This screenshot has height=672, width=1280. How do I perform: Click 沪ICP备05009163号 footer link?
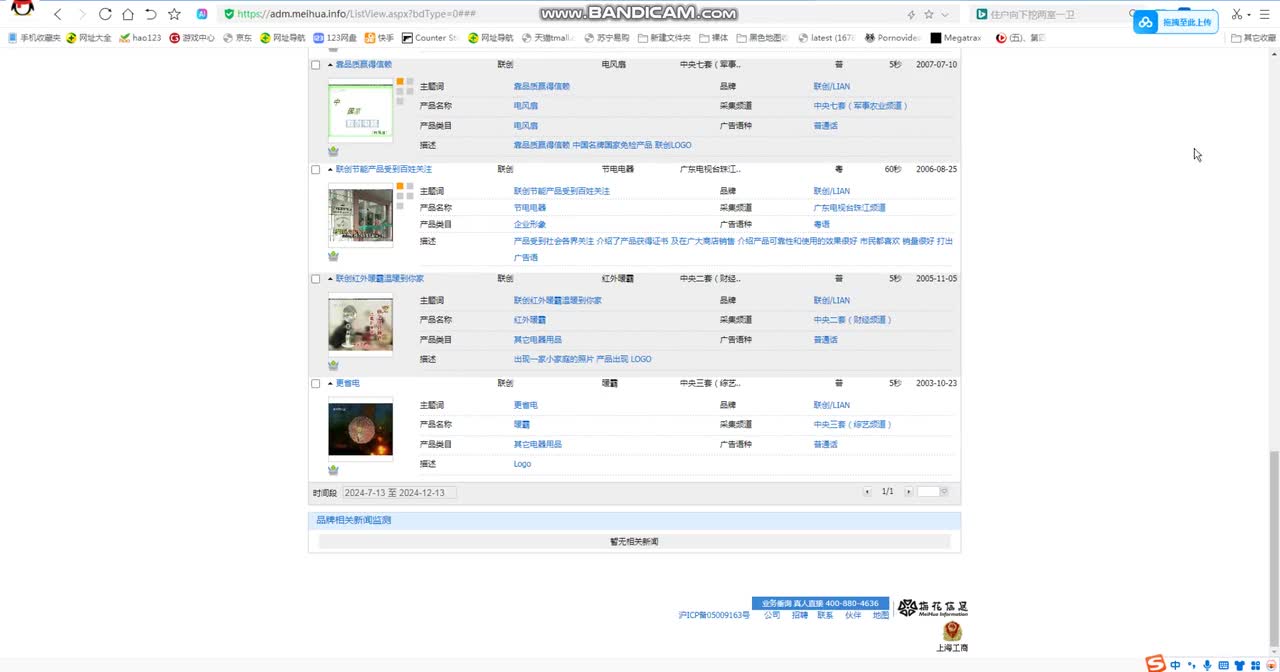point(714,616)
